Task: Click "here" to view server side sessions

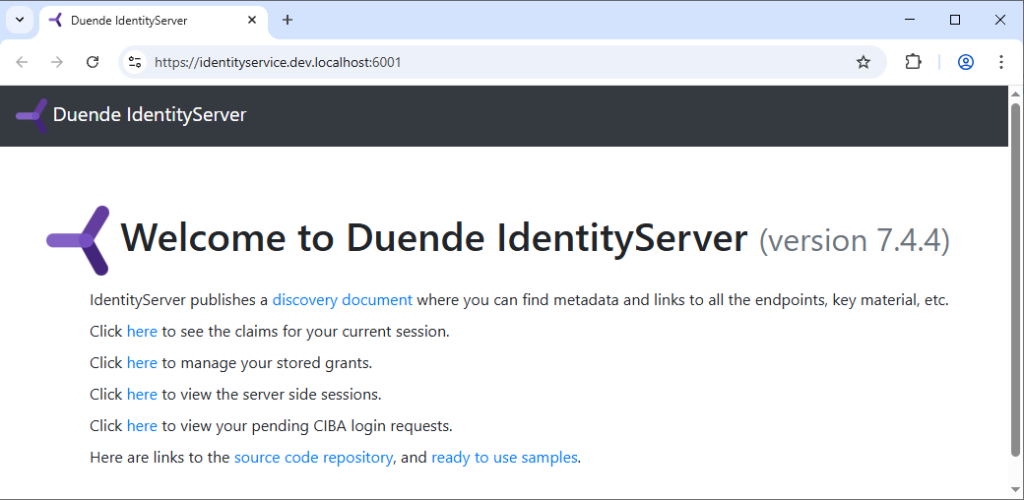Action: (x=142, y=394)
